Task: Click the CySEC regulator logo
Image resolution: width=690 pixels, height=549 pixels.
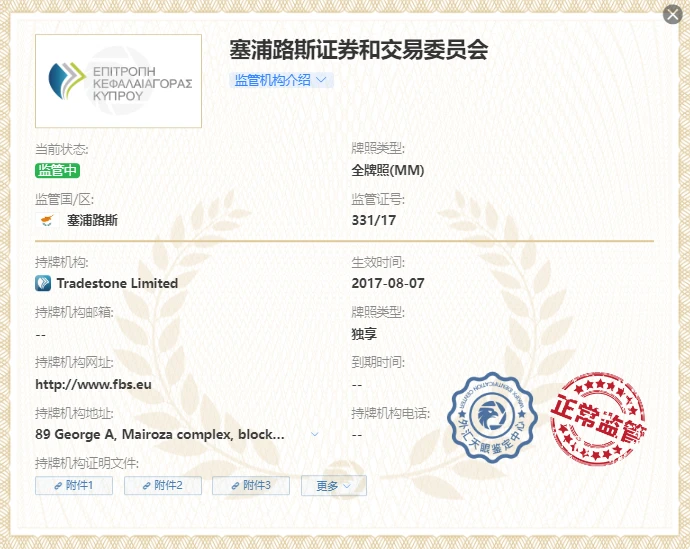Action: (118, 81)
